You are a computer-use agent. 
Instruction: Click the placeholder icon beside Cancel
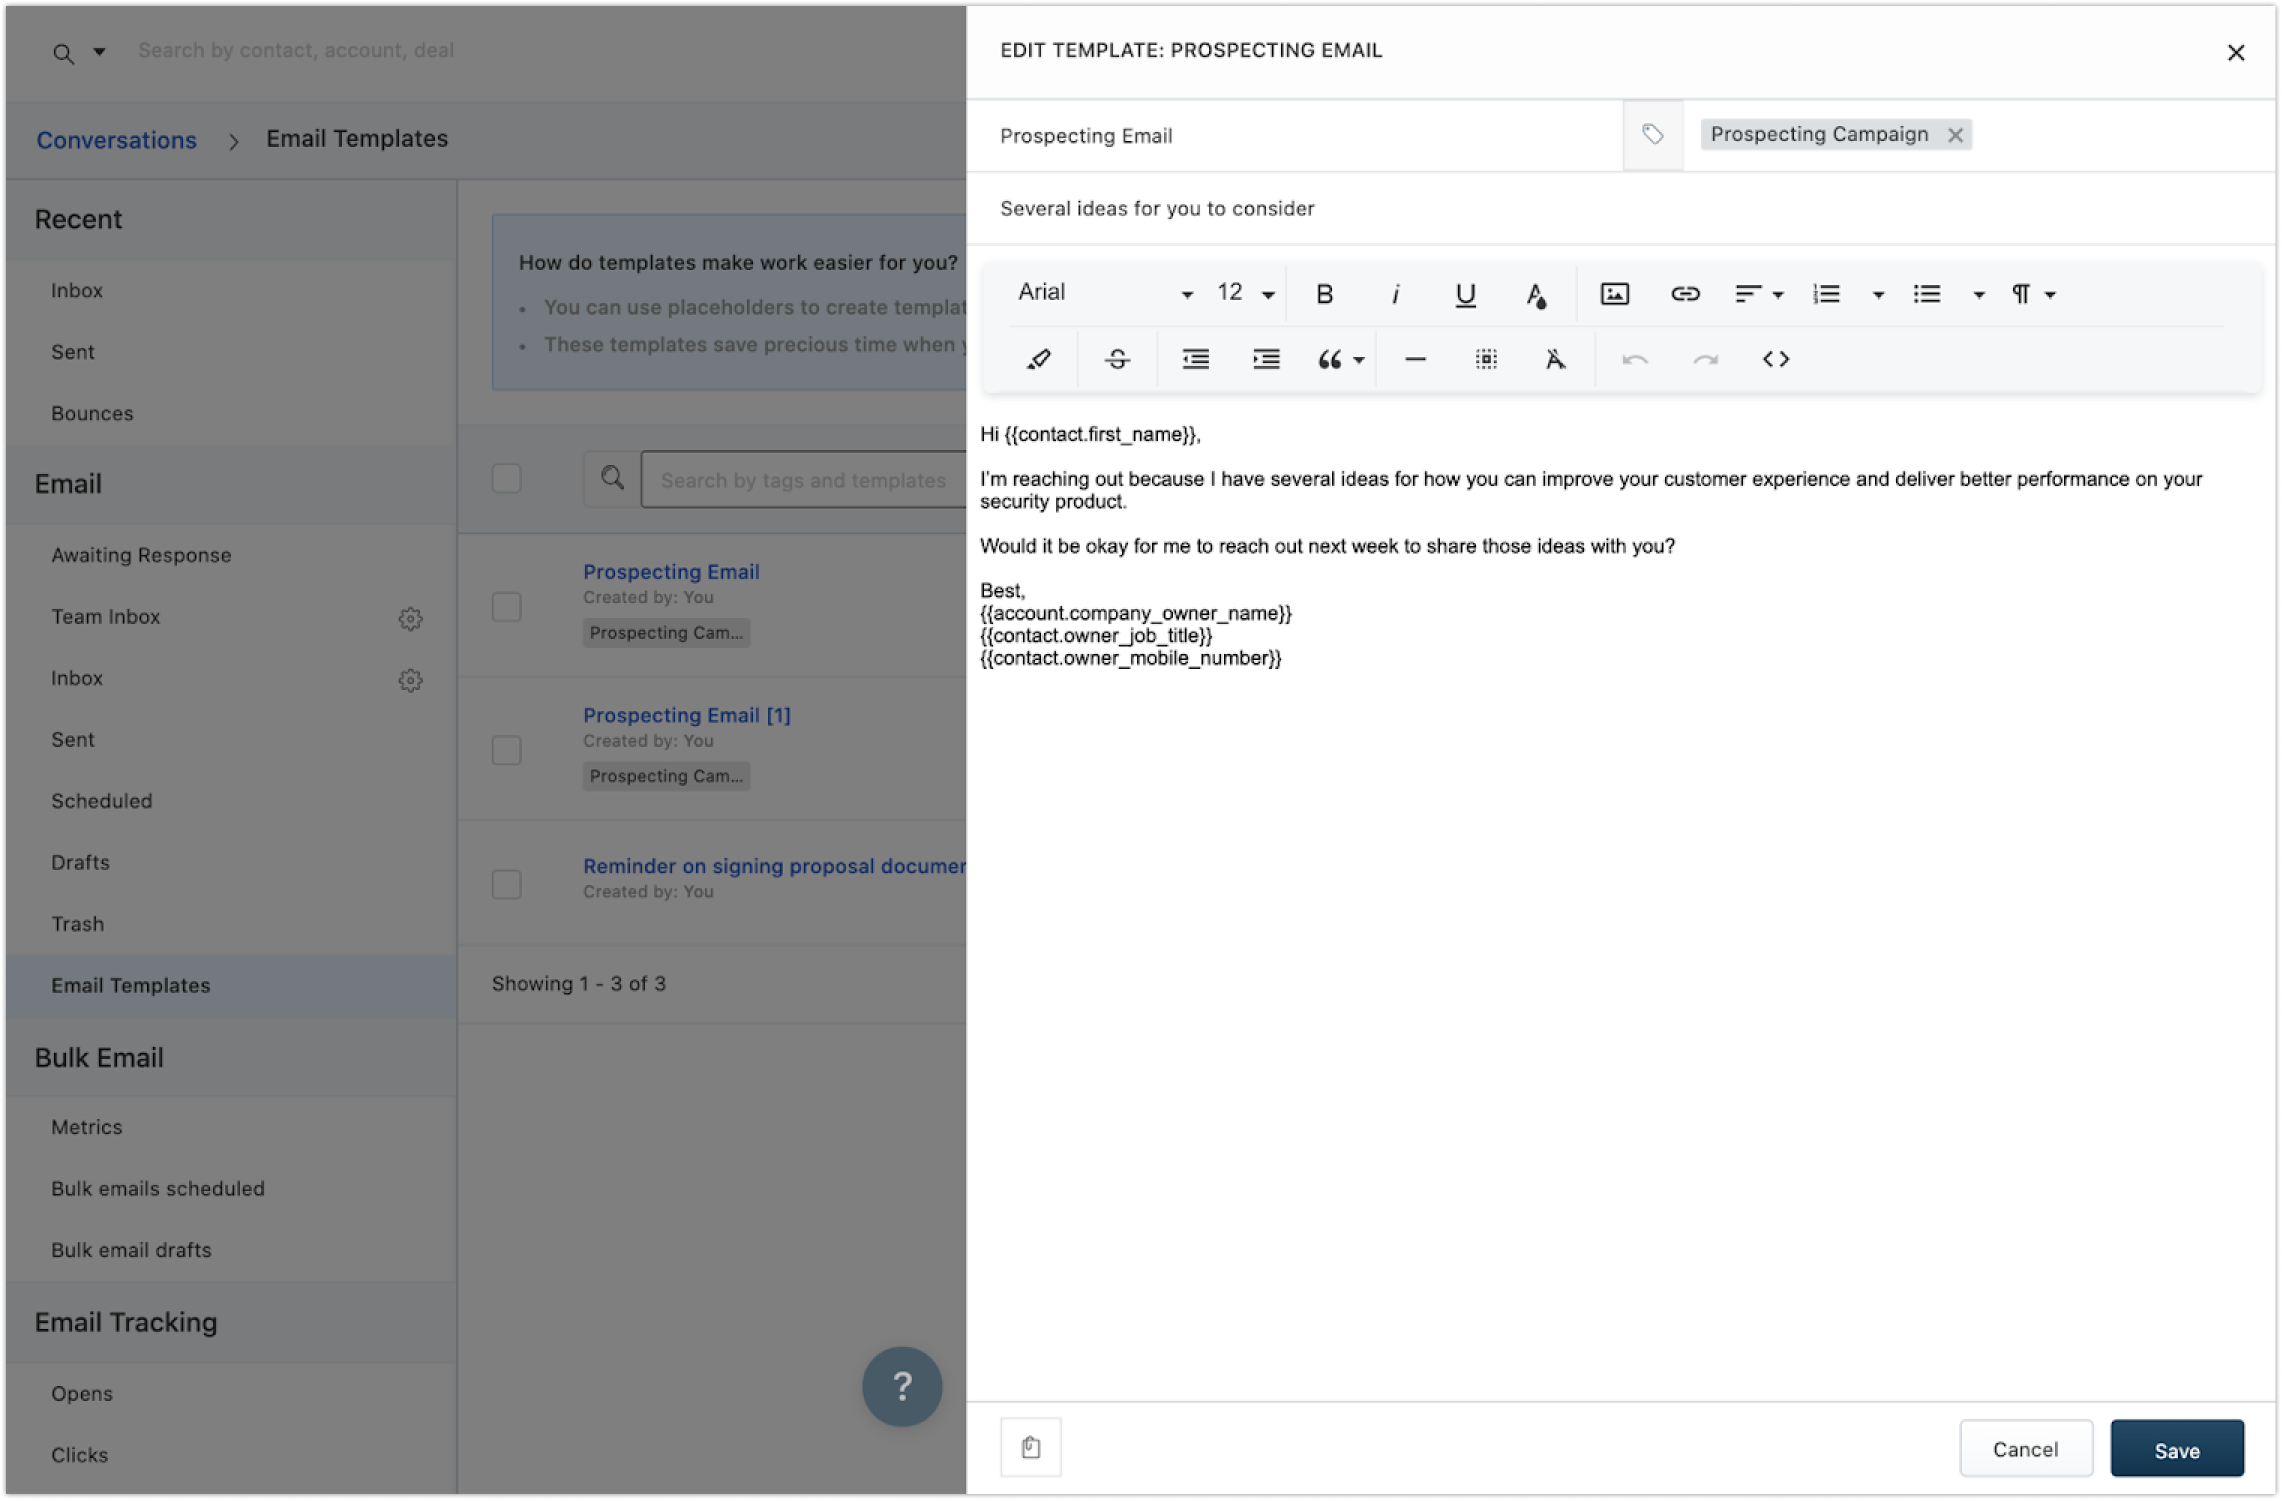1031,1447
